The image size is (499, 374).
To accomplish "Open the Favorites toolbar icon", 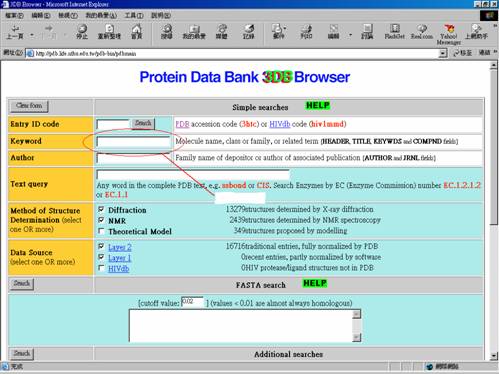I will coord(194,32).
